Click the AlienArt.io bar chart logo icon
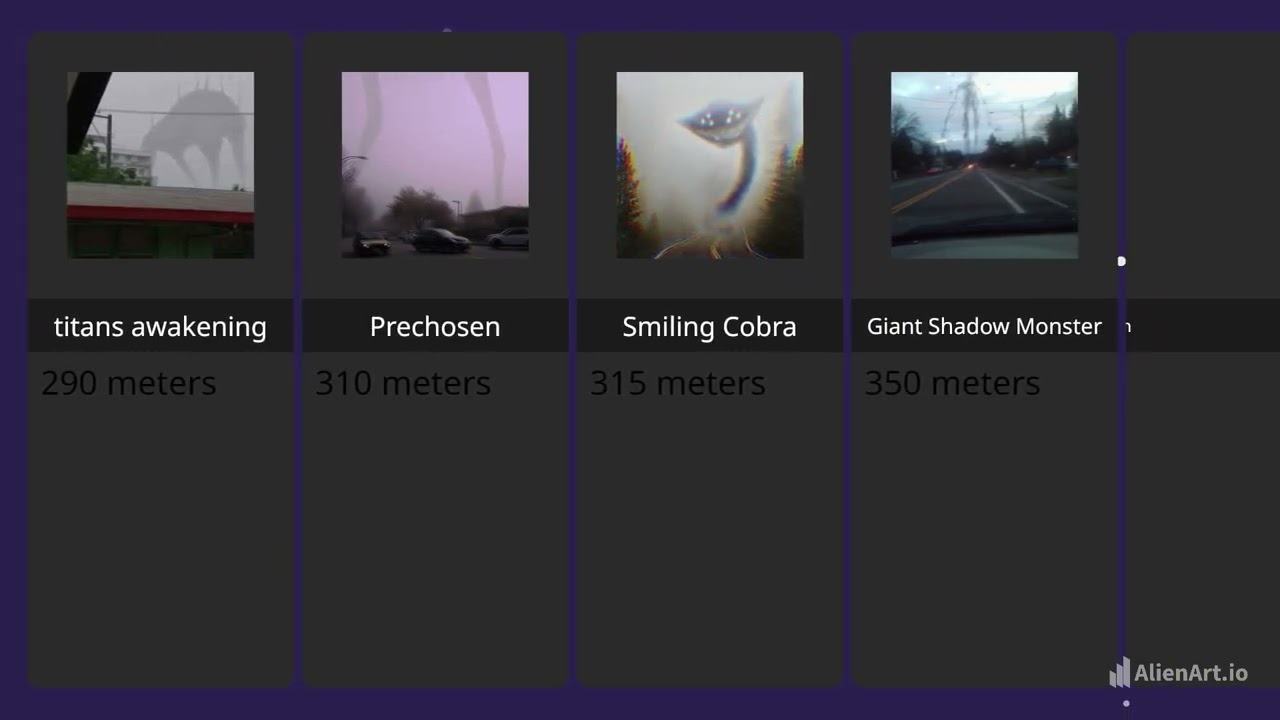 pos(1120,673)
